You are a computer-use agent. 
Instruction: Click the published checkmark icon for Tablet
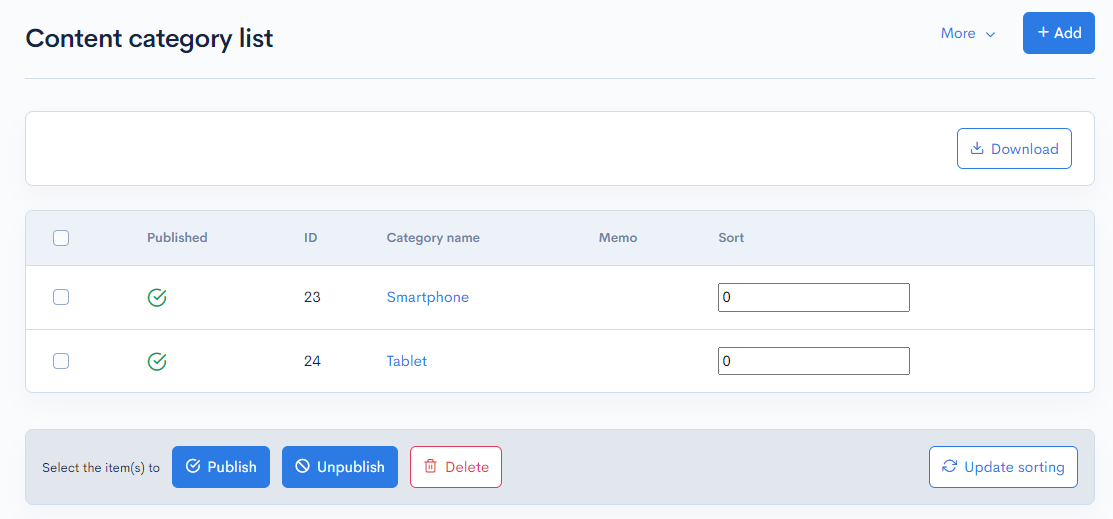click(157, 361)
